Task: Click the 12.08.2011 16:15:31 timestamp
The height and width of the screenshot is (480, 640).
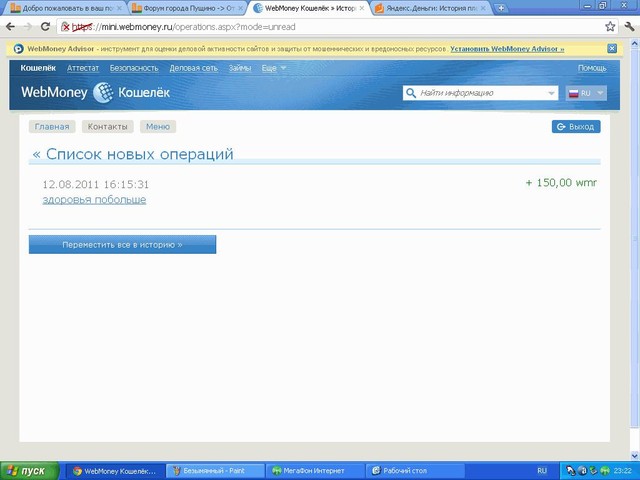Action: [x=96, y=184]
